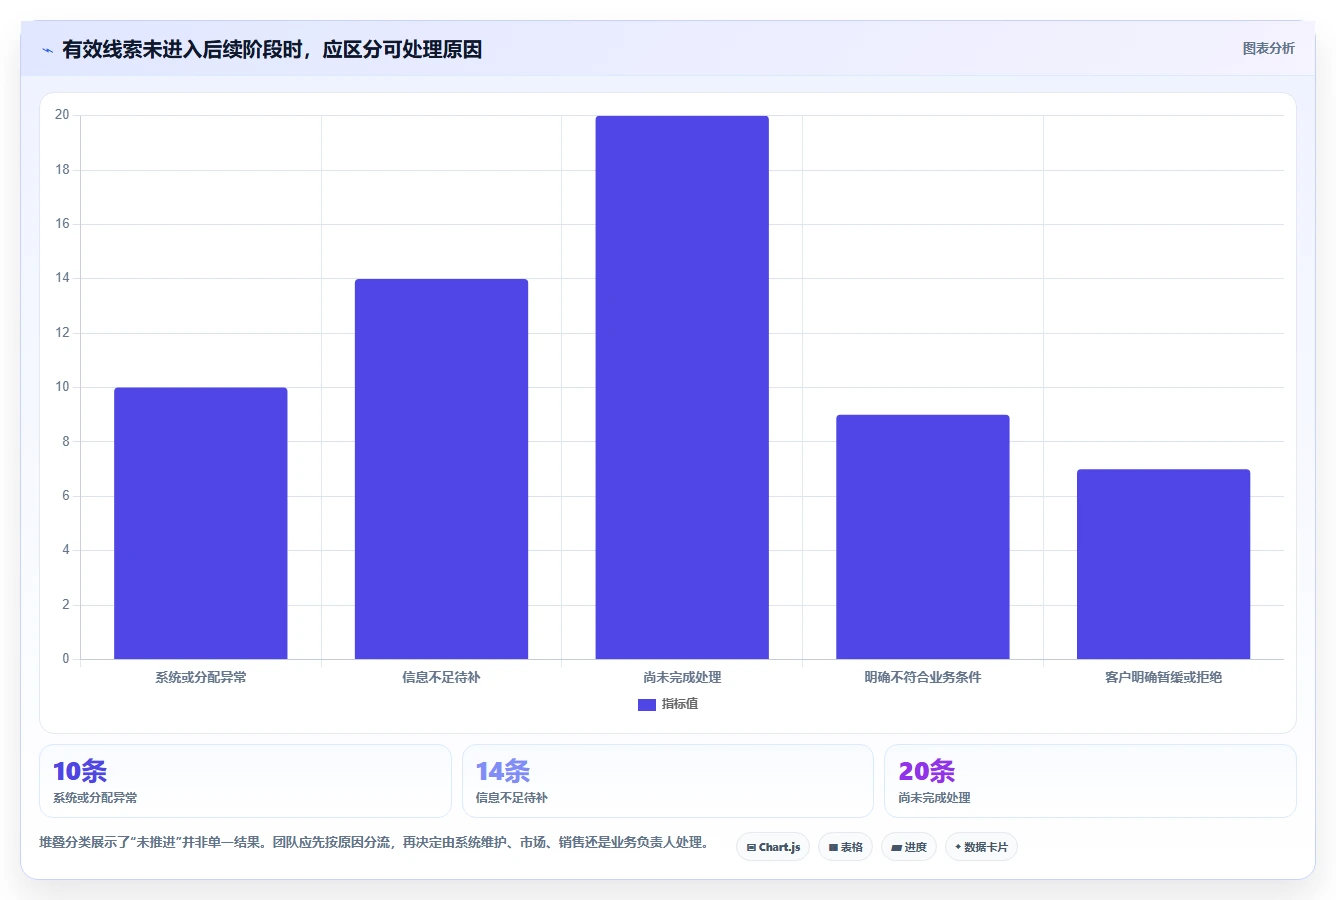Click the 表格 tag chip
The width and height of the screenshot is (1336, 900).
[845, 847]
